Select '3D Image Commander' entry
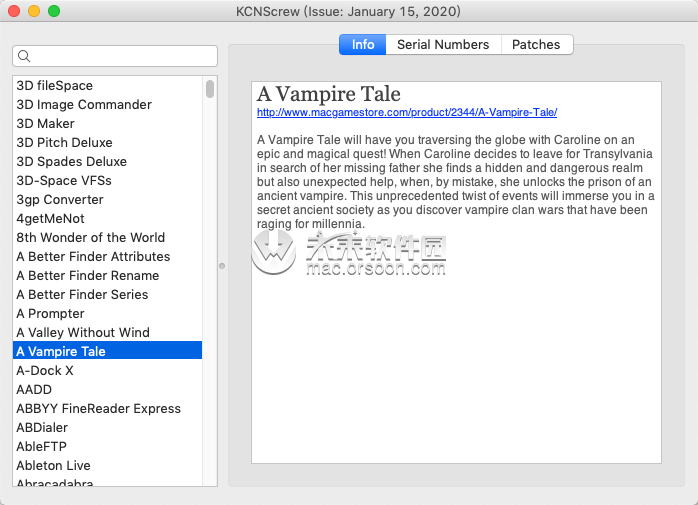698x505 pixels. [107, 105]
